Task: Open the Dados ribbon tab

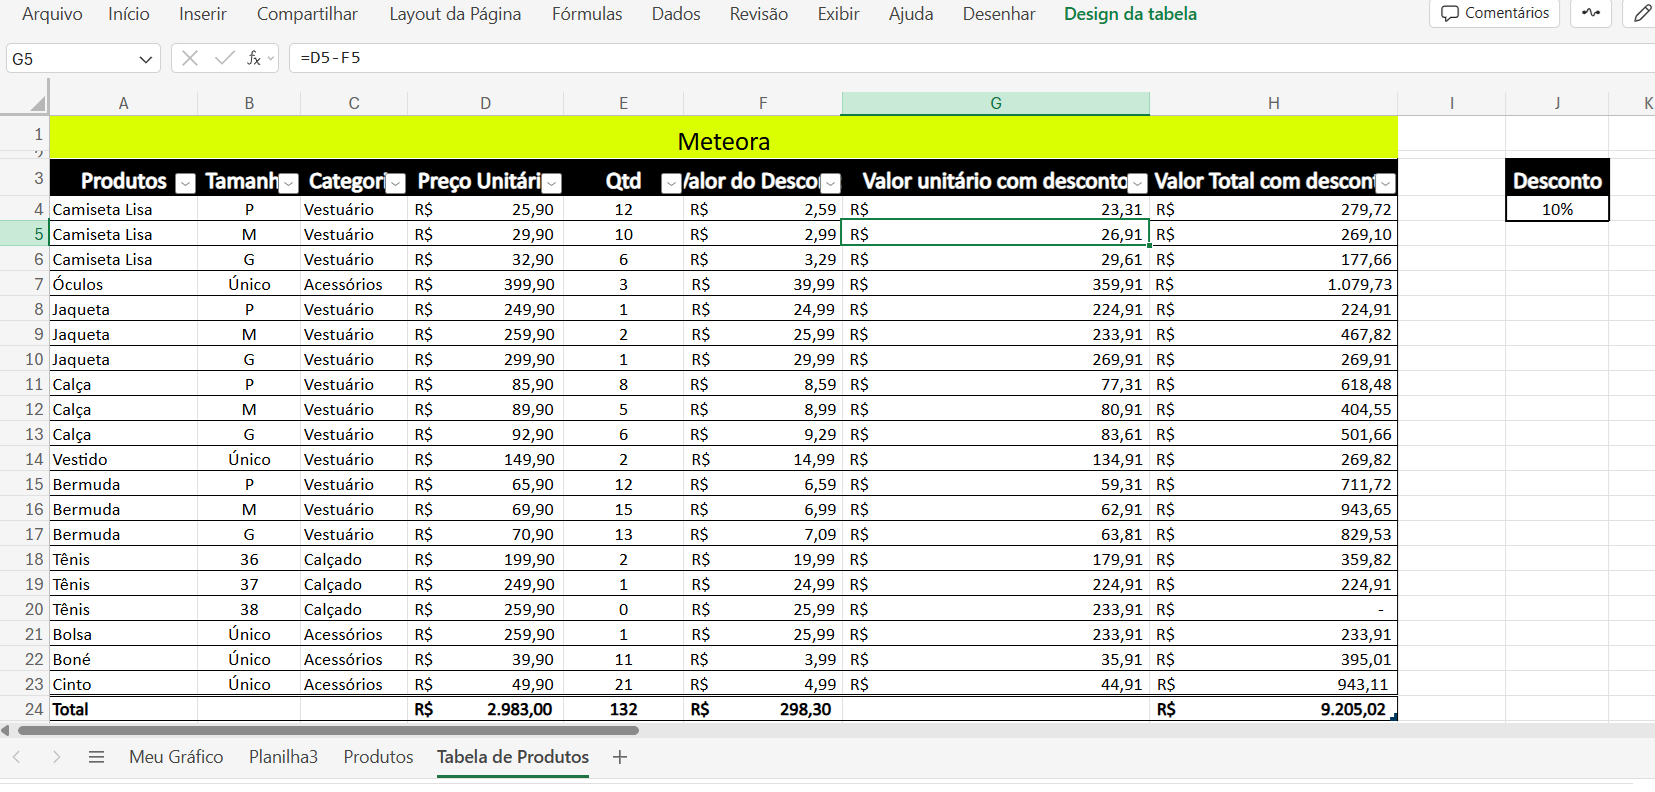Action: coord(676,14)
